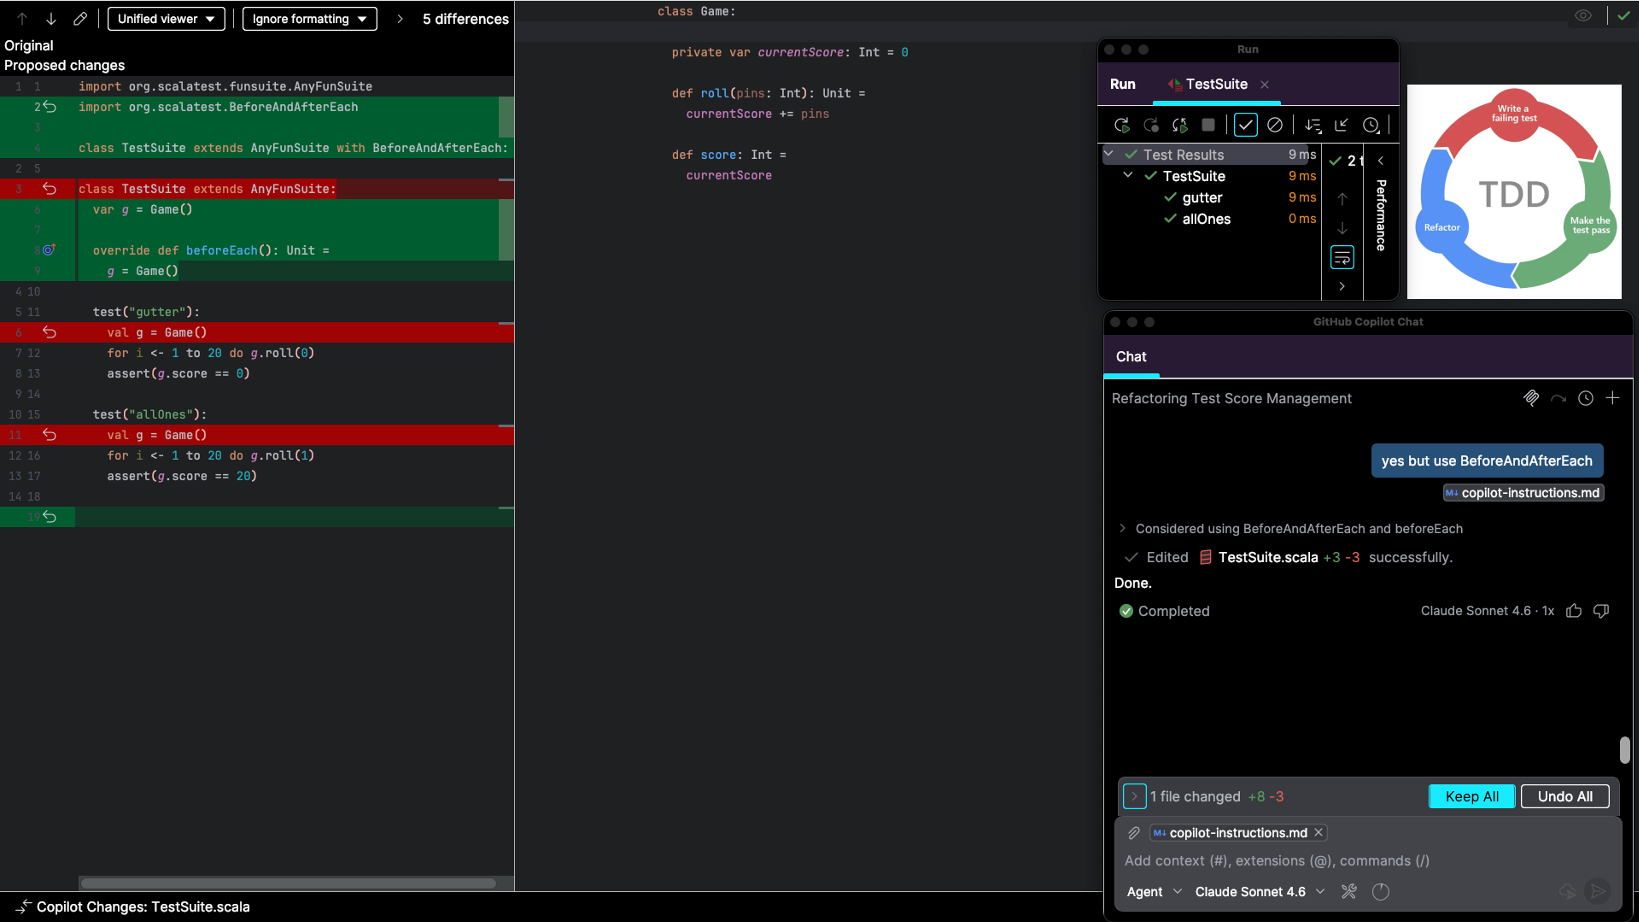Screen dimensions: 1639x922
Task: Open the Unified viewer dropdown
Action: pos(166,19)
